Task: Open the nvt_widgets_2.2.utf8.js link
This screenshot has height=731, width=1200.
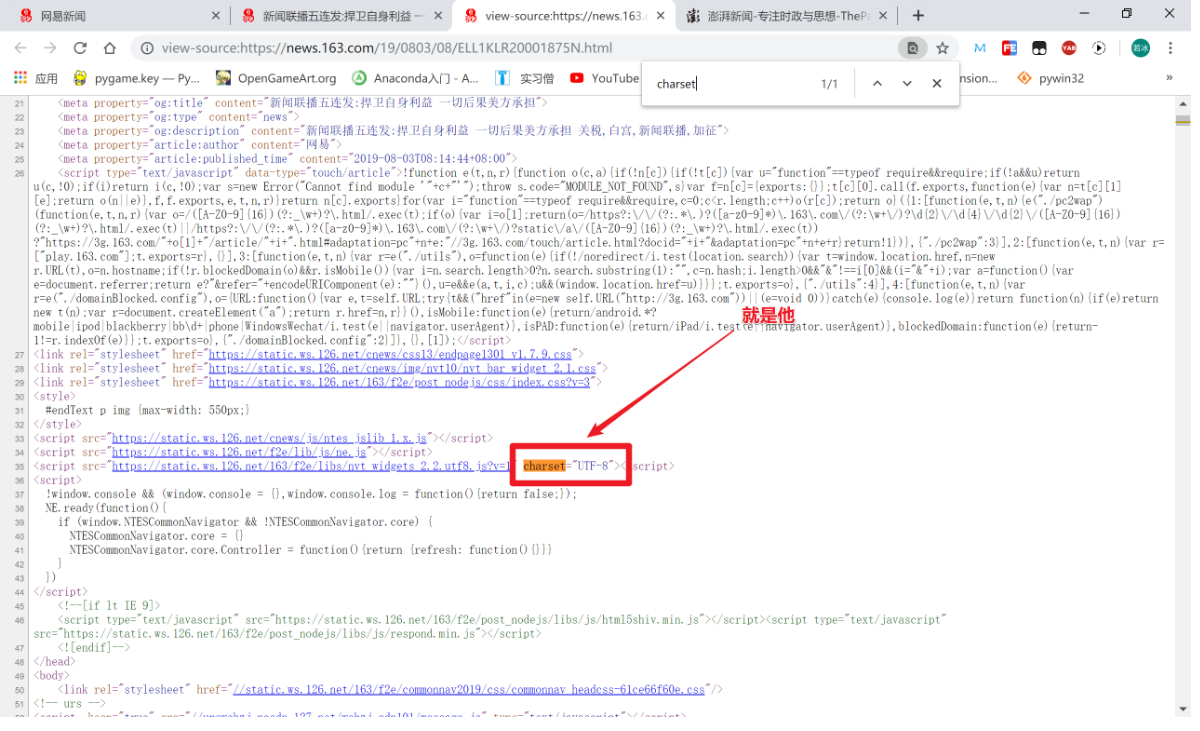Action: (312, 466)
